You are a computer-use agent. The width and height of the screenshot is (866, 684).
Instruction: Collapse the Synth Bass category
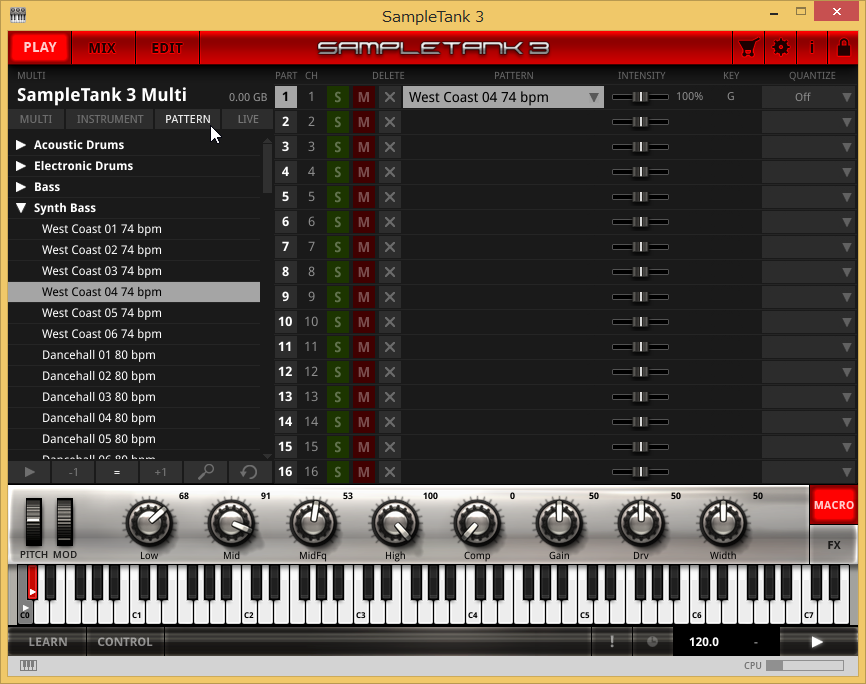[x=21, y=208]
